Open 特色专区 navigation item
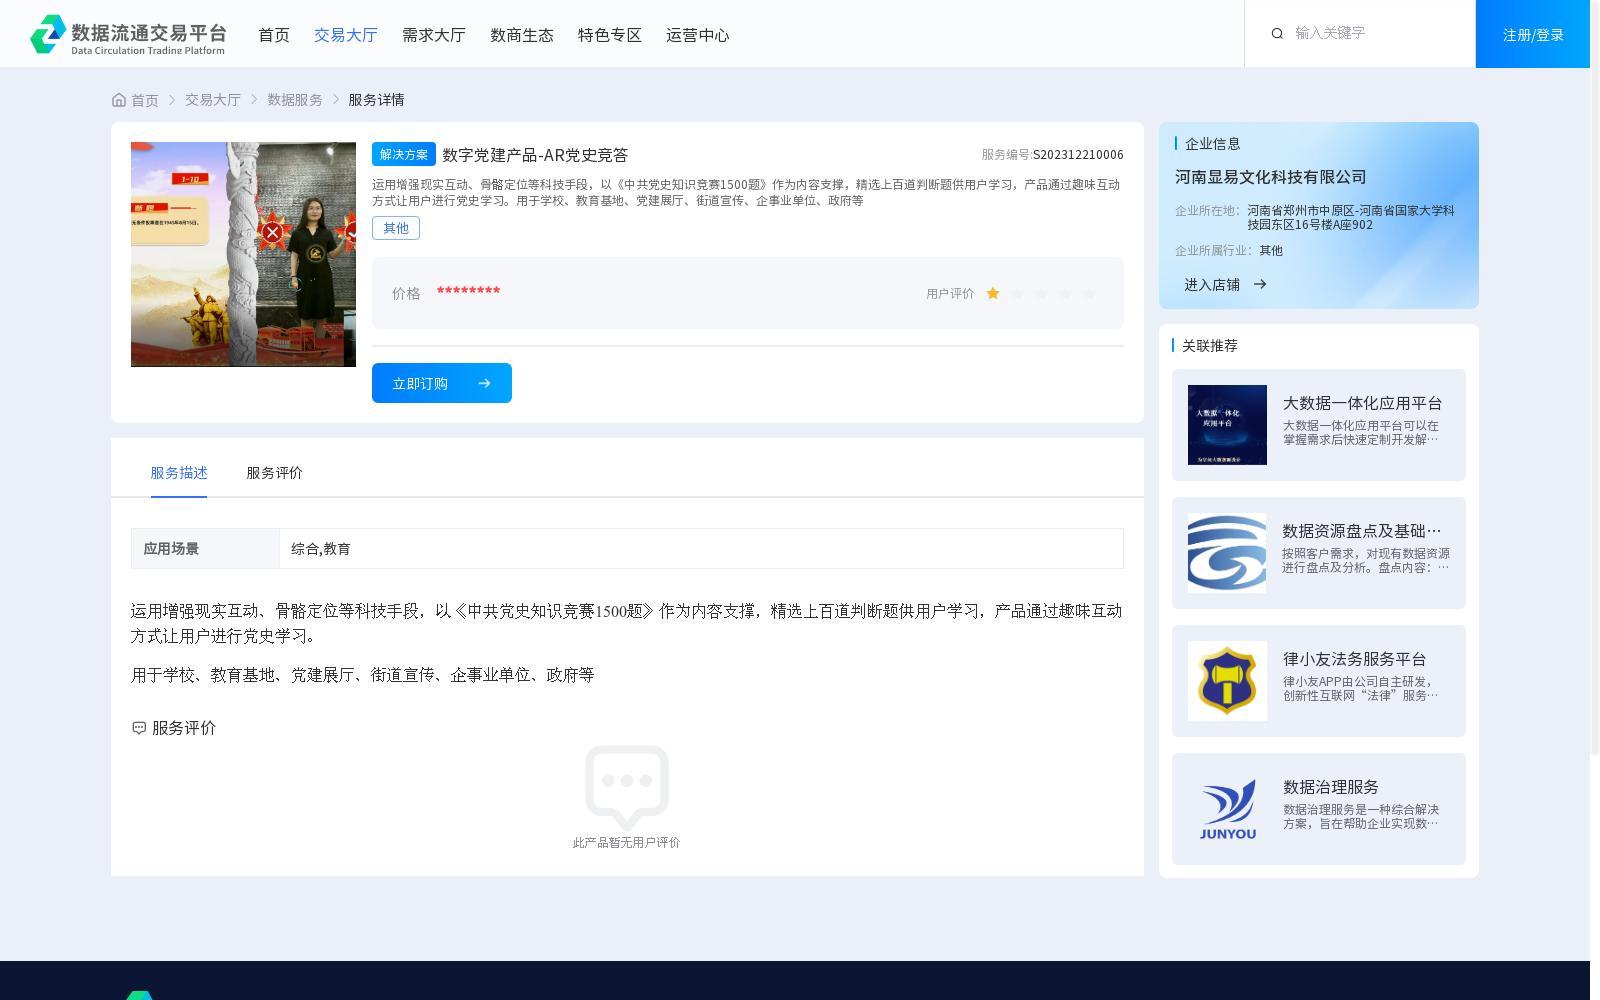The image size is (1600, 1000). pyautogui.click(x=610, y=35)
